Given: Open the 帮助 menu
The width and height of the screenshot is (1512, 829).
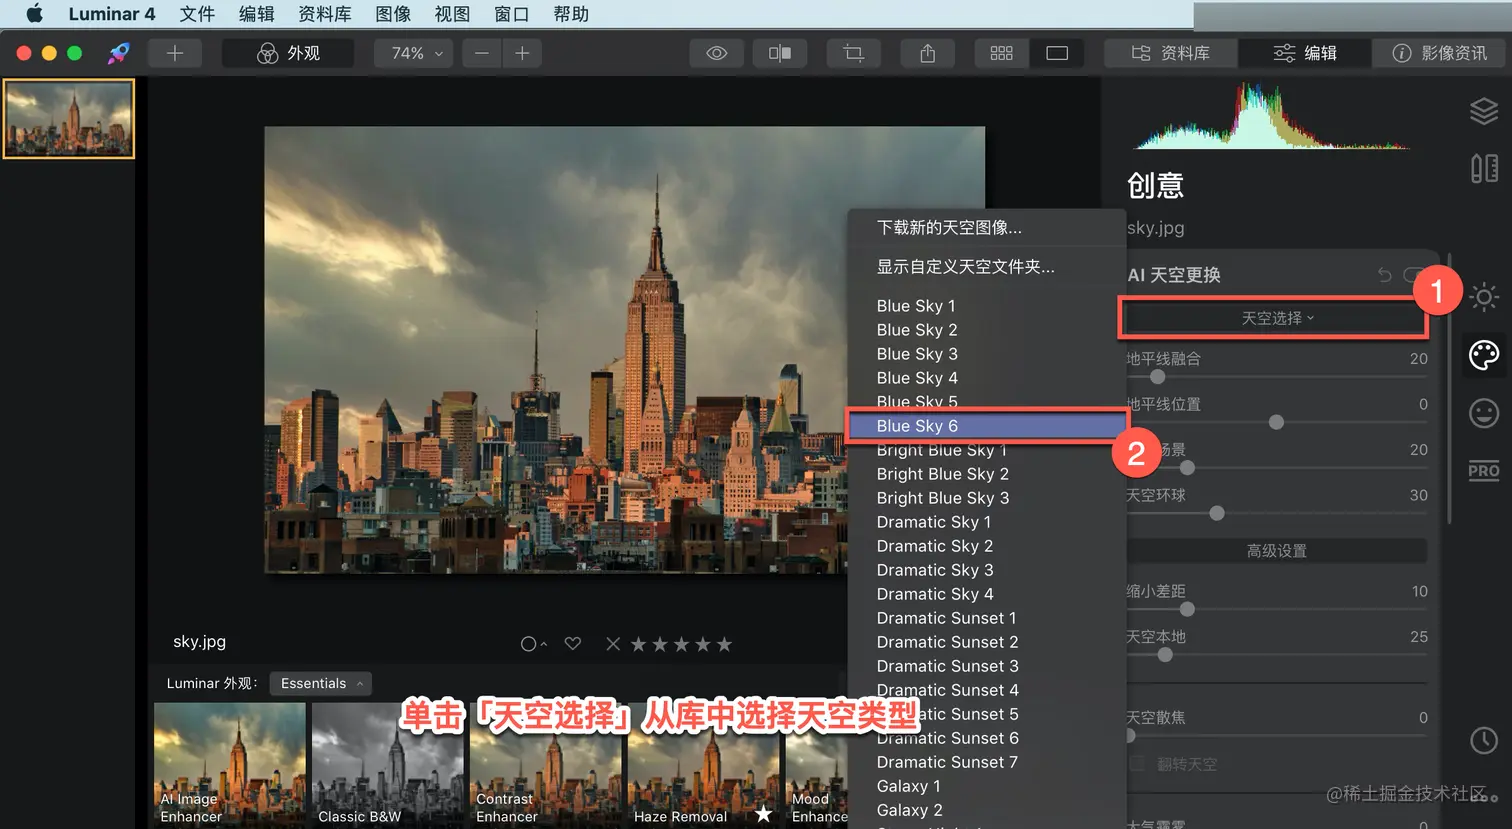Looking at the screenshot, I should click(x=571, y=14).
